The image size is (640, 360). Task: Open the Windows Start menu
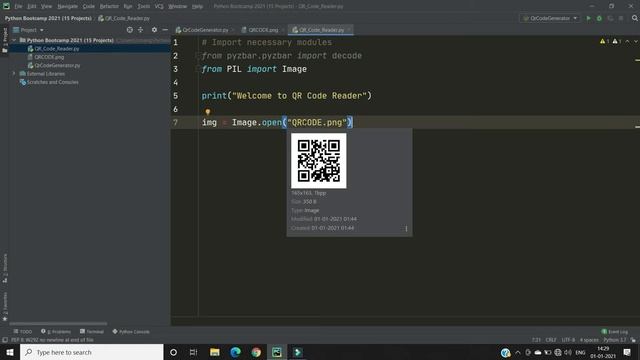(10, 352)
